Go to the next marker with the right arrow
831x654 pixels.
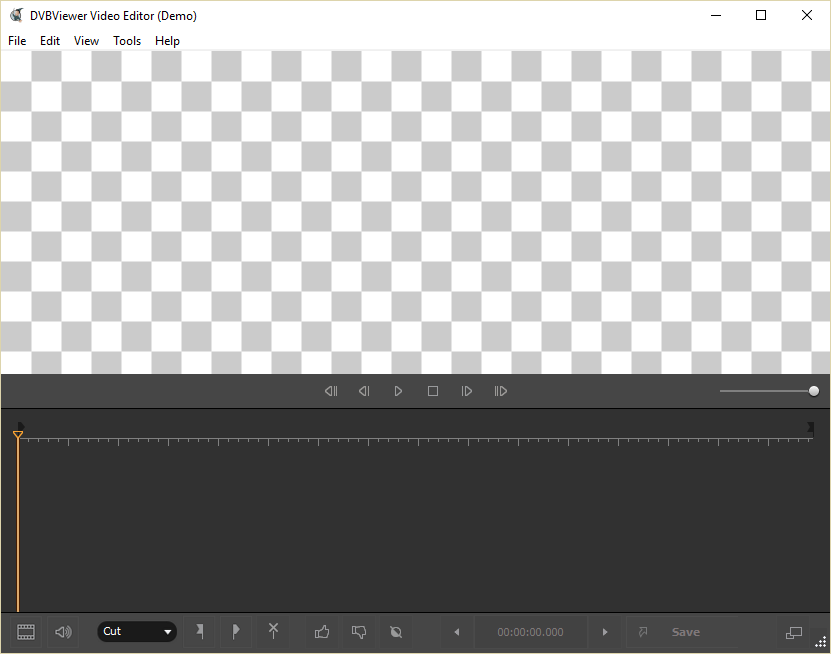[x=605, y=632]
